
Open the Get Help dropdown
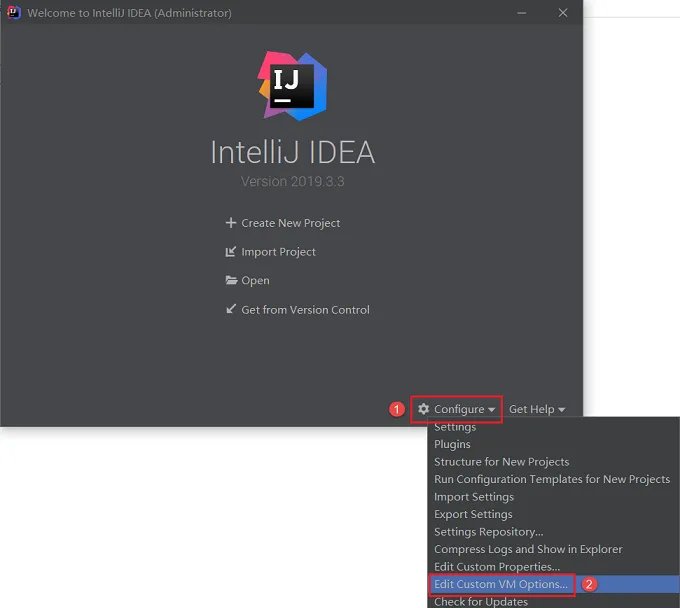pos(537,409)
